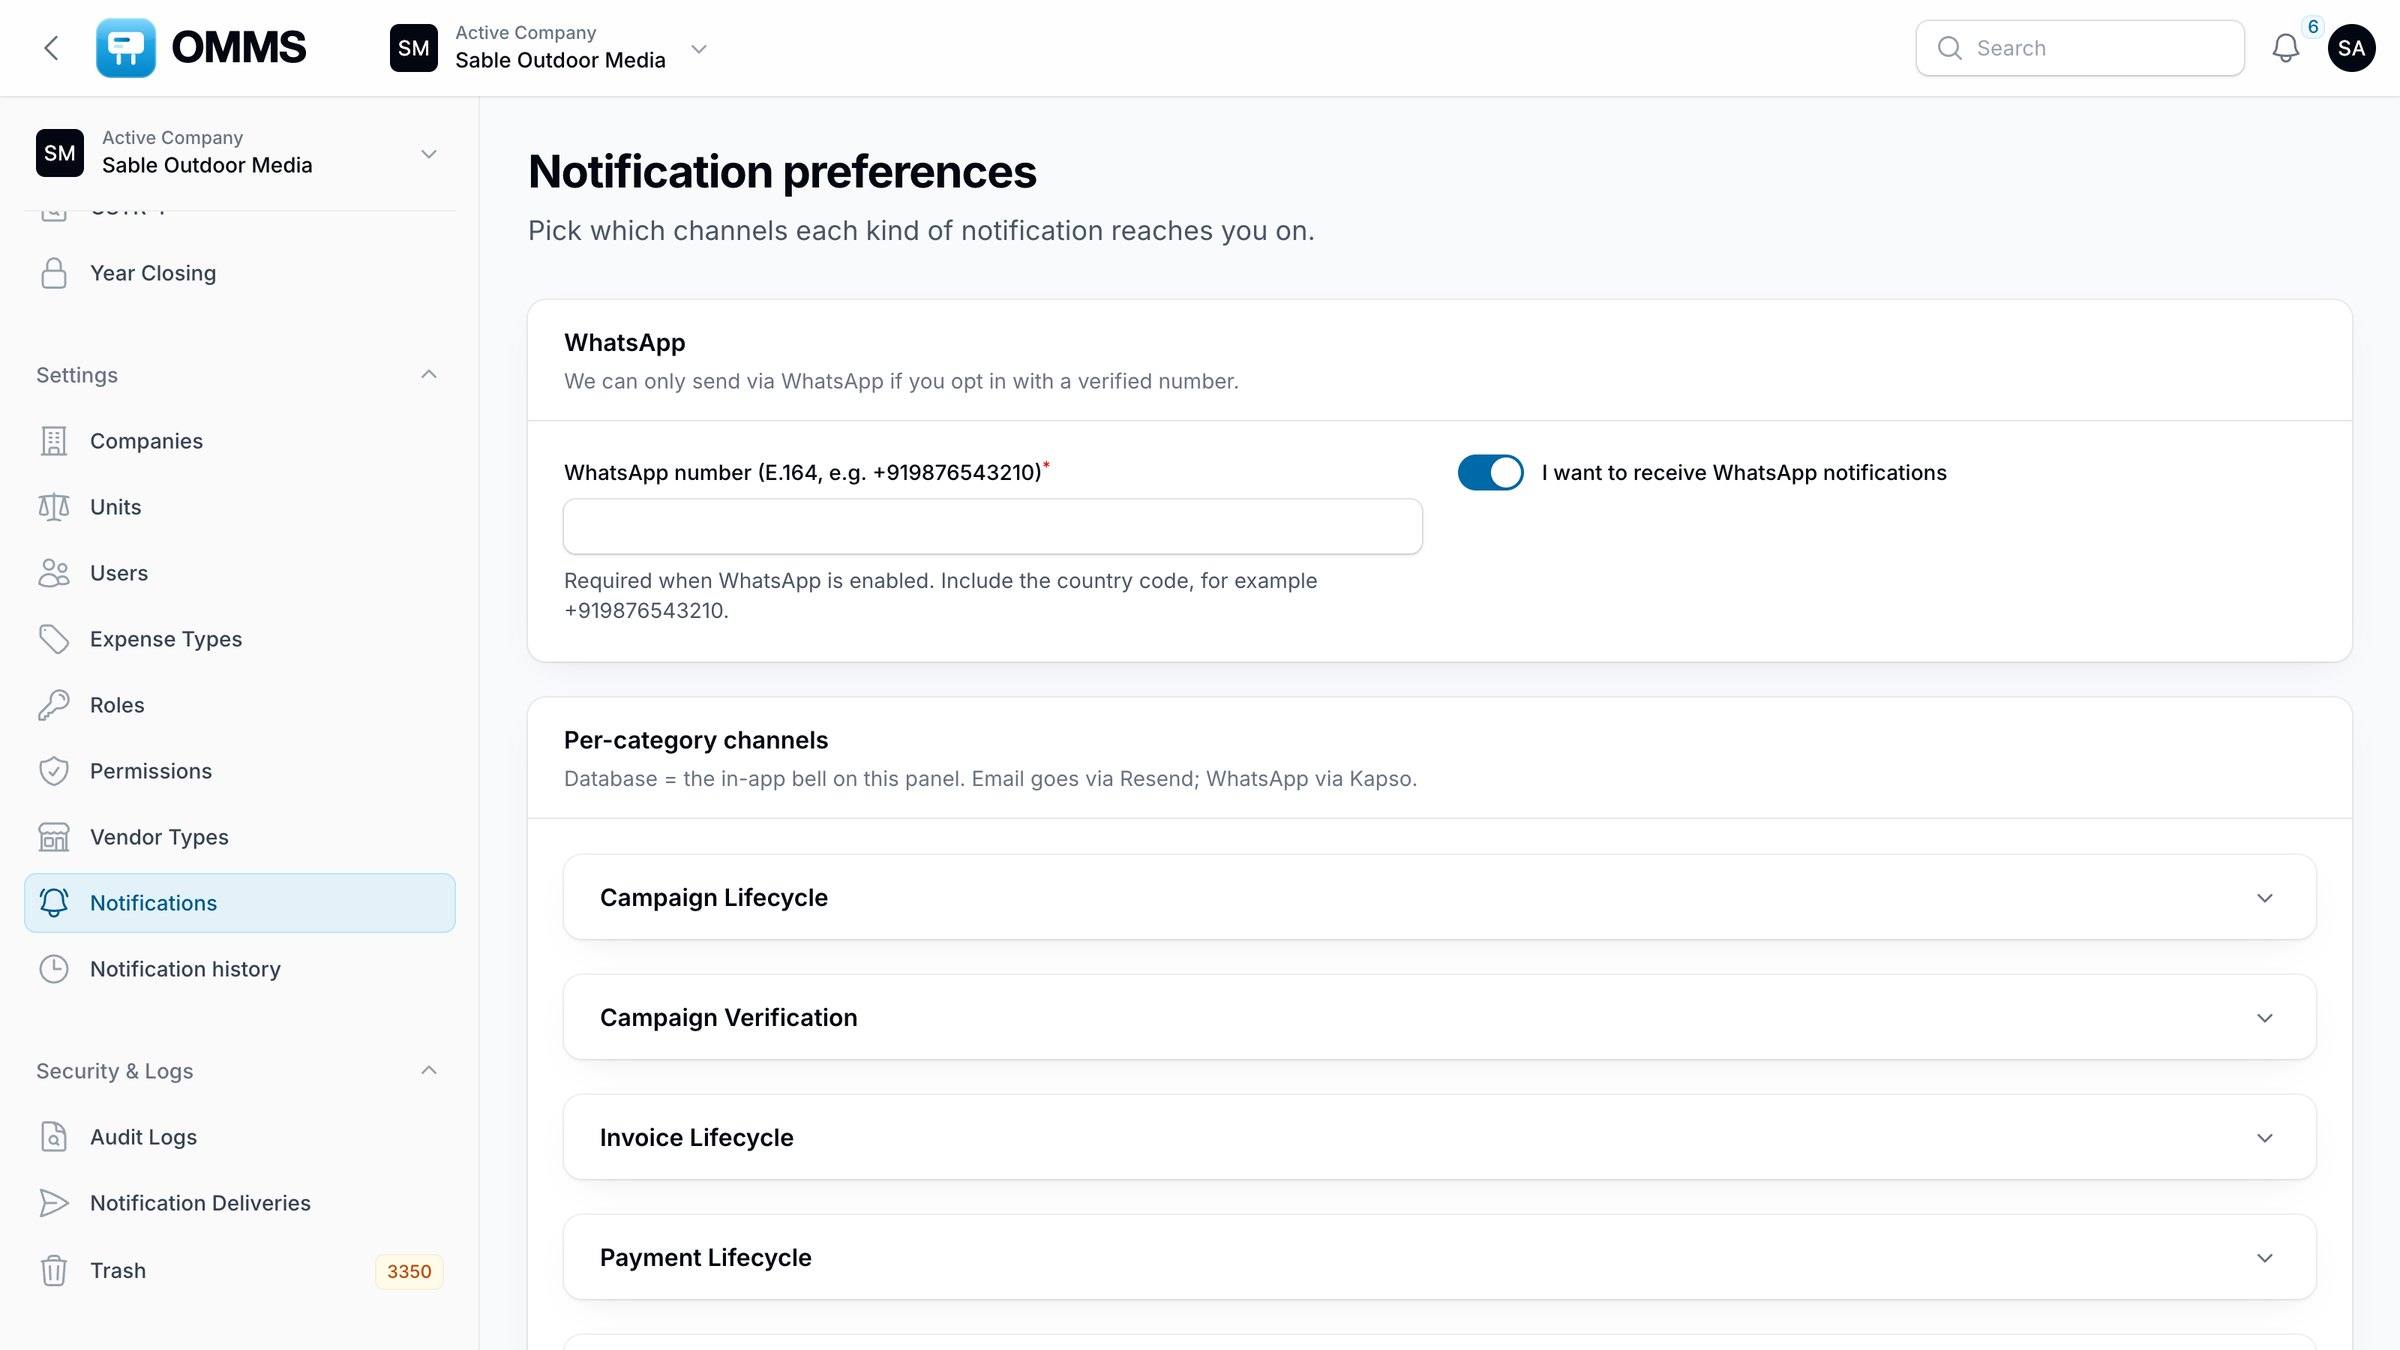The height and width of the screenshot is (1350, 2400).
Task: Open Expense Types page
Action: click(x=240, y=639)
